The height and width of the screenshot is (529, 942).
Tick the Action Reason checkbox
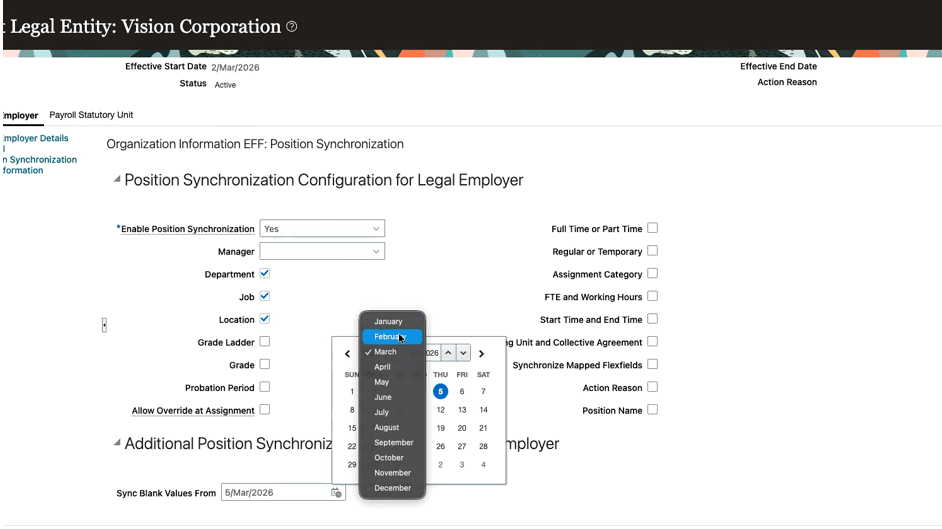click(x=652, y=387)
